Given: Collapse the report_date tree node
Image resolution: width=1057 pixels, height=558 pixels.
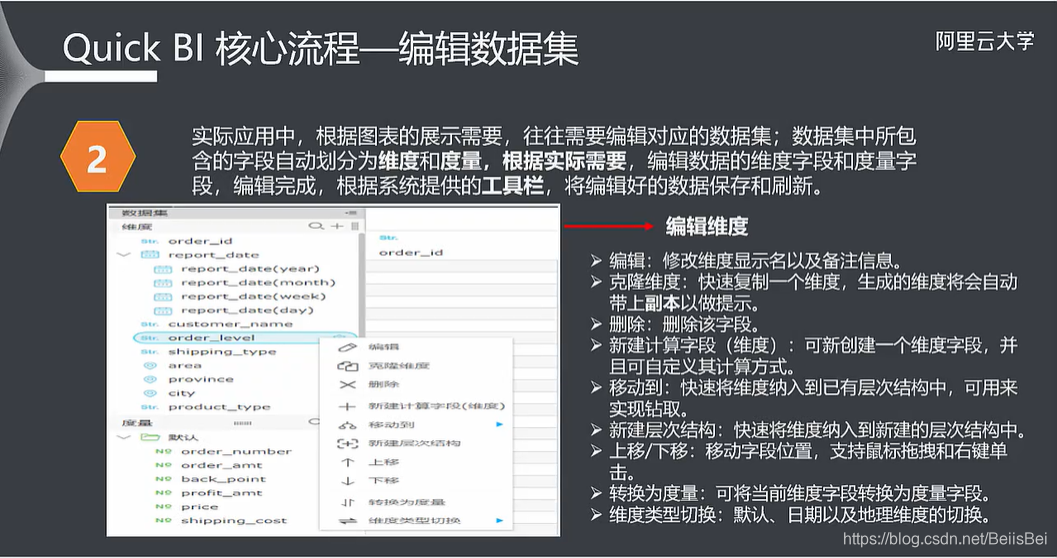Looking at the screenshot, I should pyautogui.click(x=123, y=255).
